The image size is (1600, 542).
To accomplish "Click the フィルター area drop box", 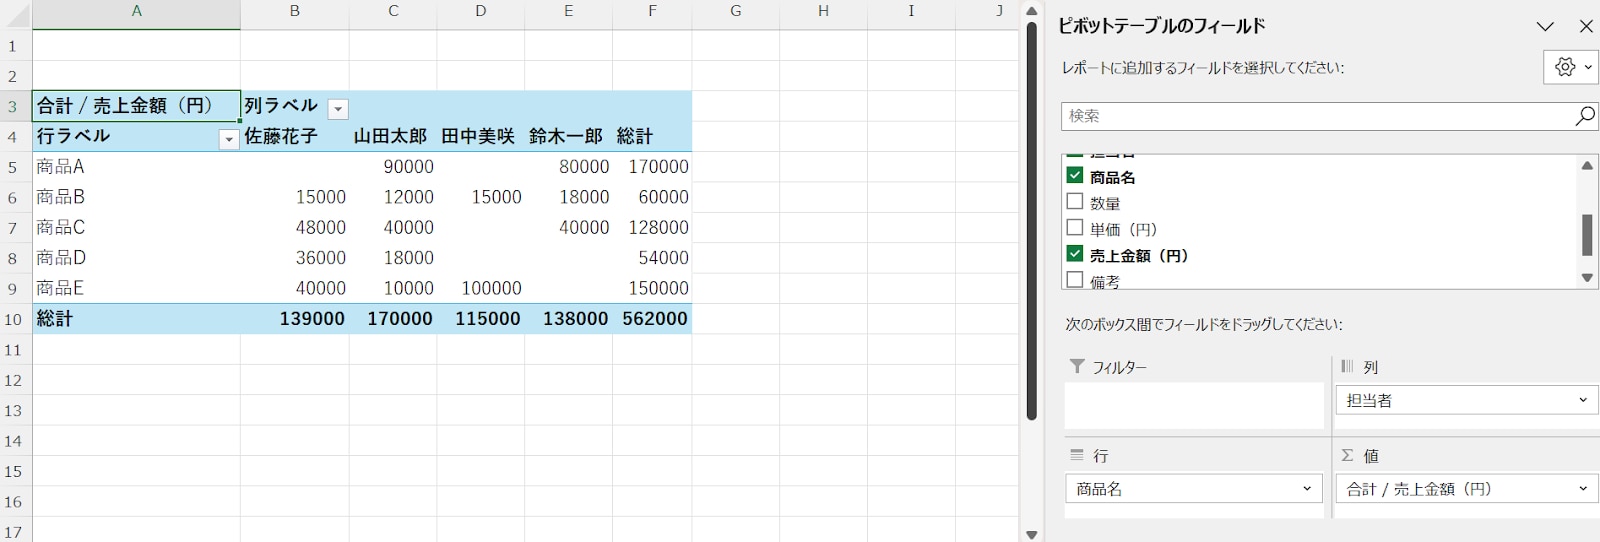I will [x=1194, y=406].
